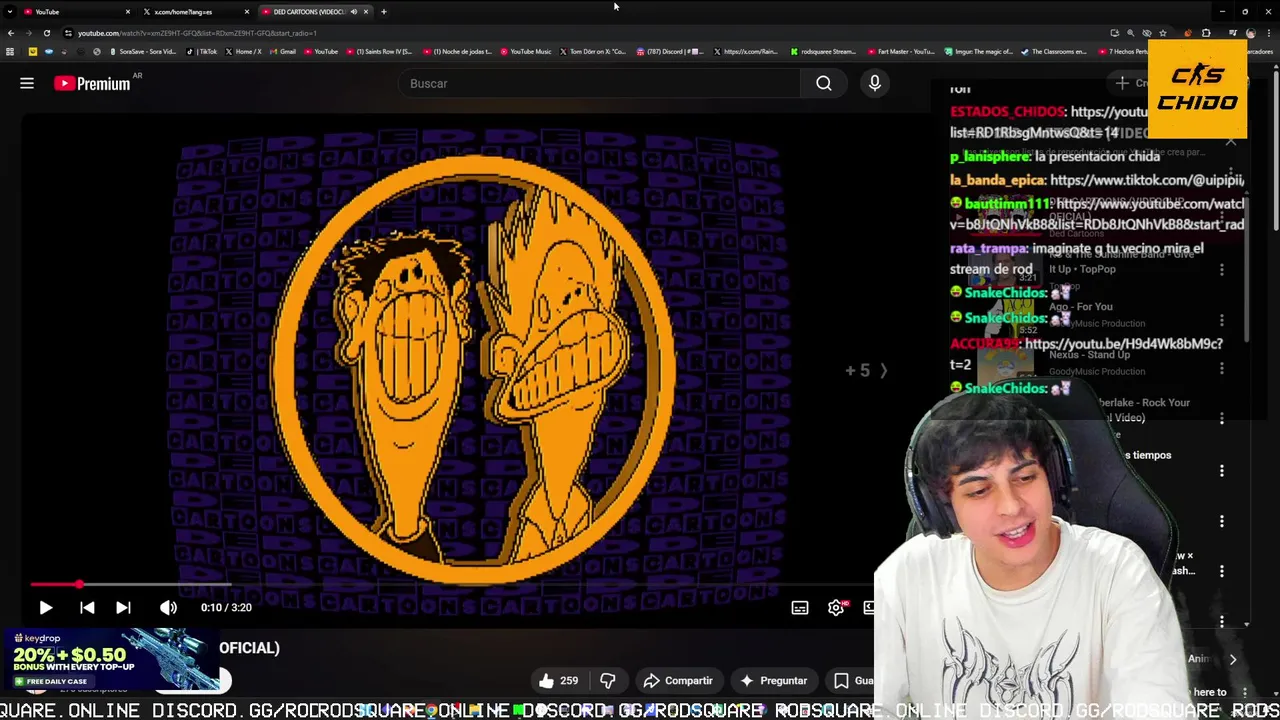Click the +5 seek forward indicator
1280x720 pixels.
click(866, 370)
